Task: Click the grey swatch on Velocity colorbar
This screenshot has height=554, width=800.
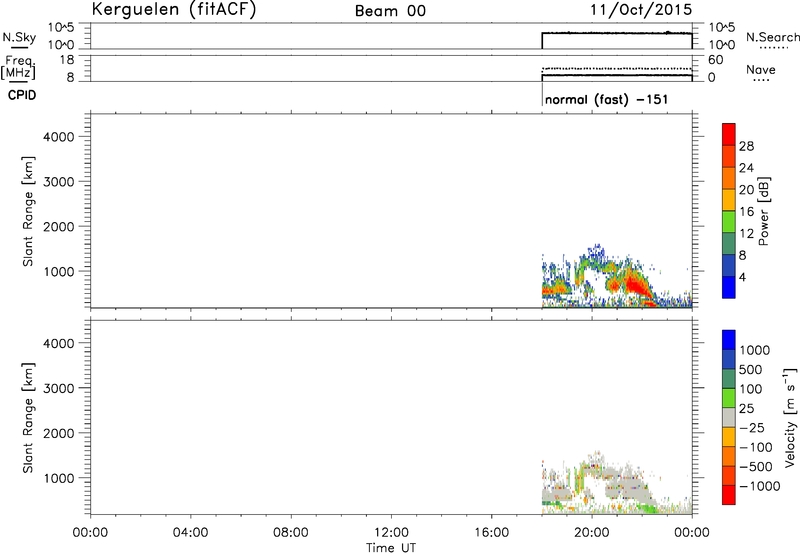Action: [x=729, y=418]
